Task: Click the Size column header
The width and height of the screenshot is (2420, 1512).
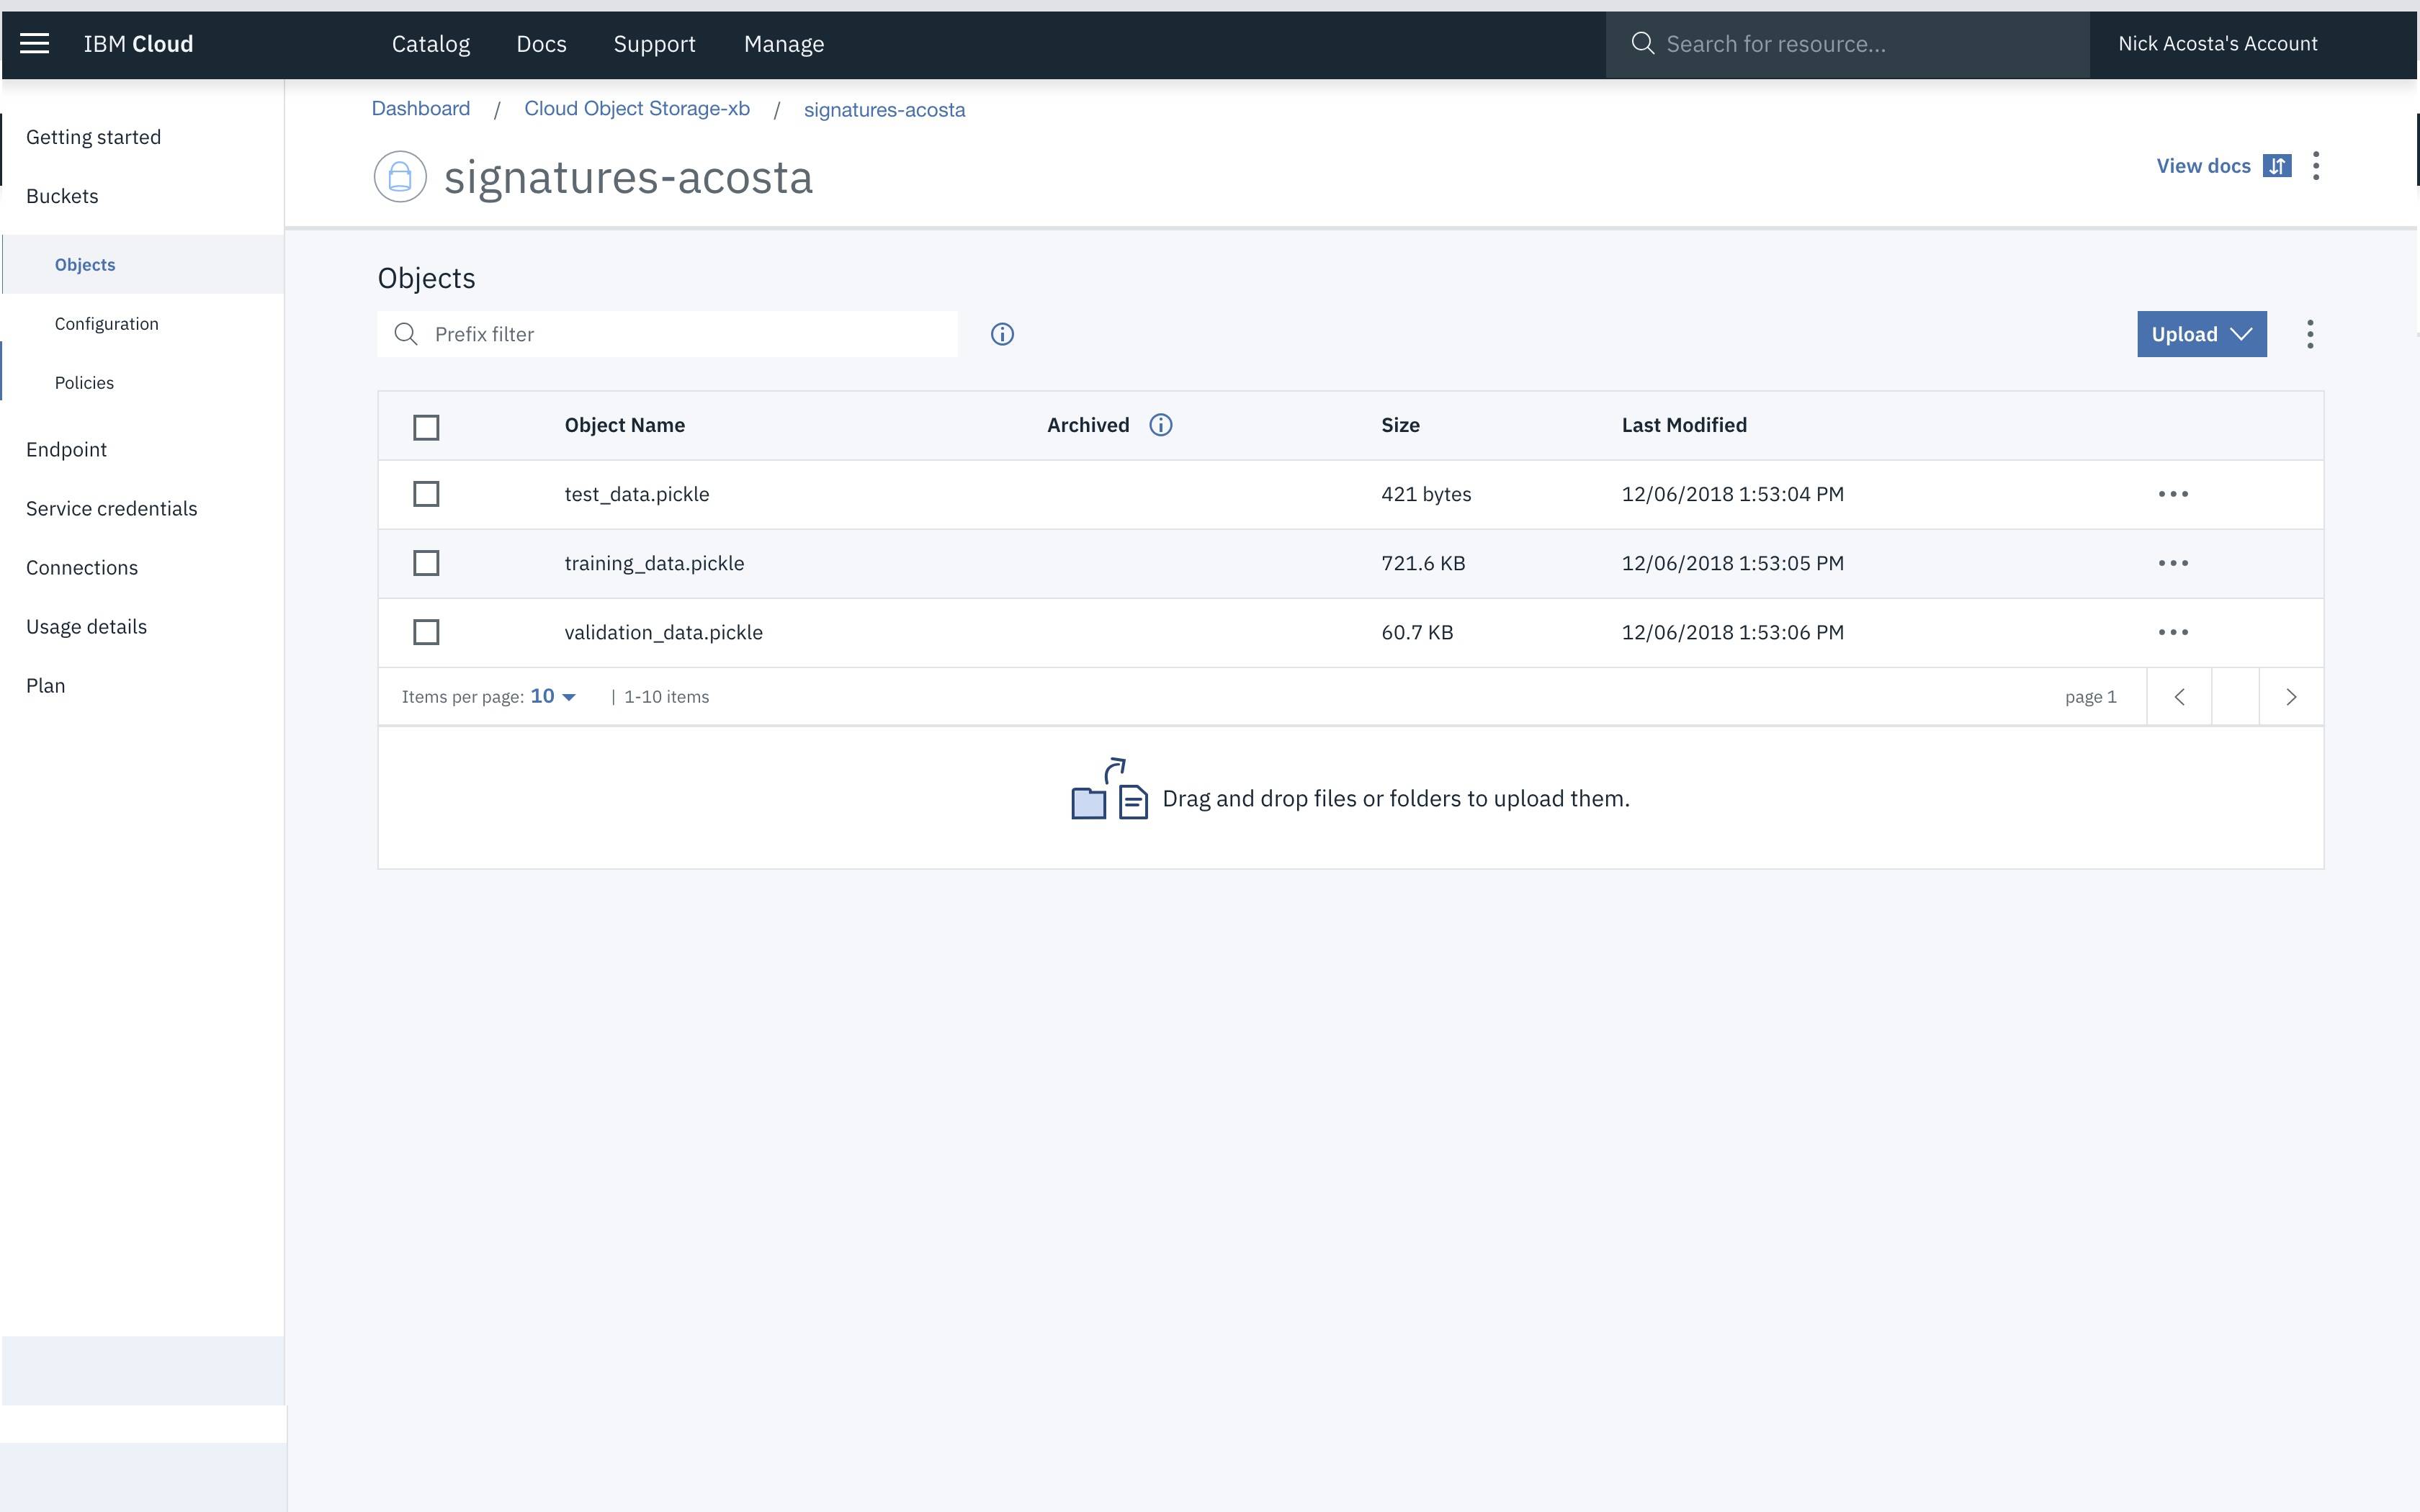Action: 1400,425
